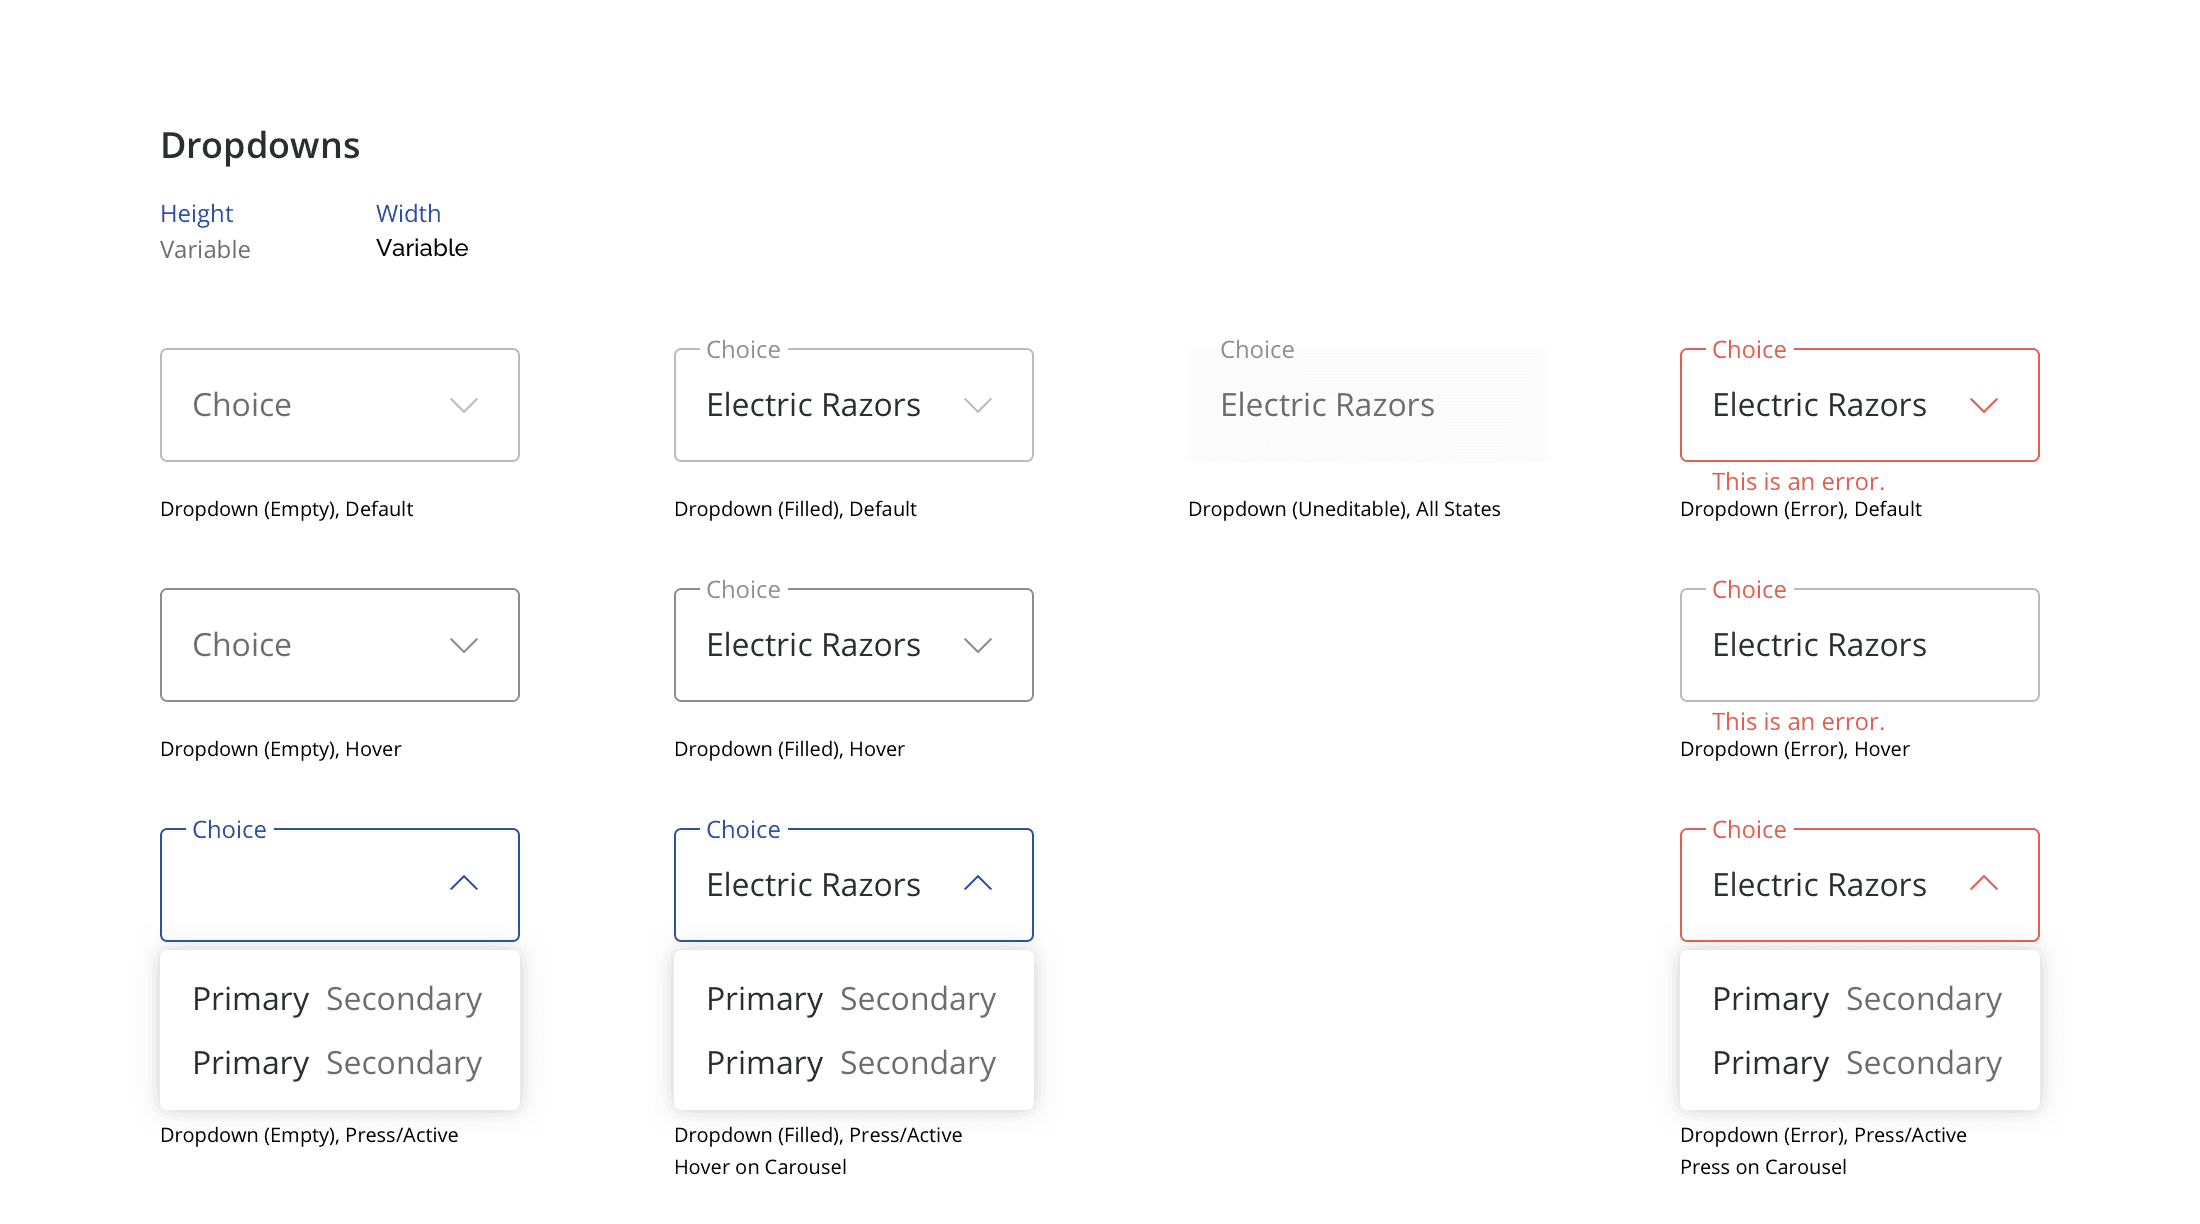Click the Height link
The width and height of the screenshot is (2200, 1224).
click(x=196, y=213)
